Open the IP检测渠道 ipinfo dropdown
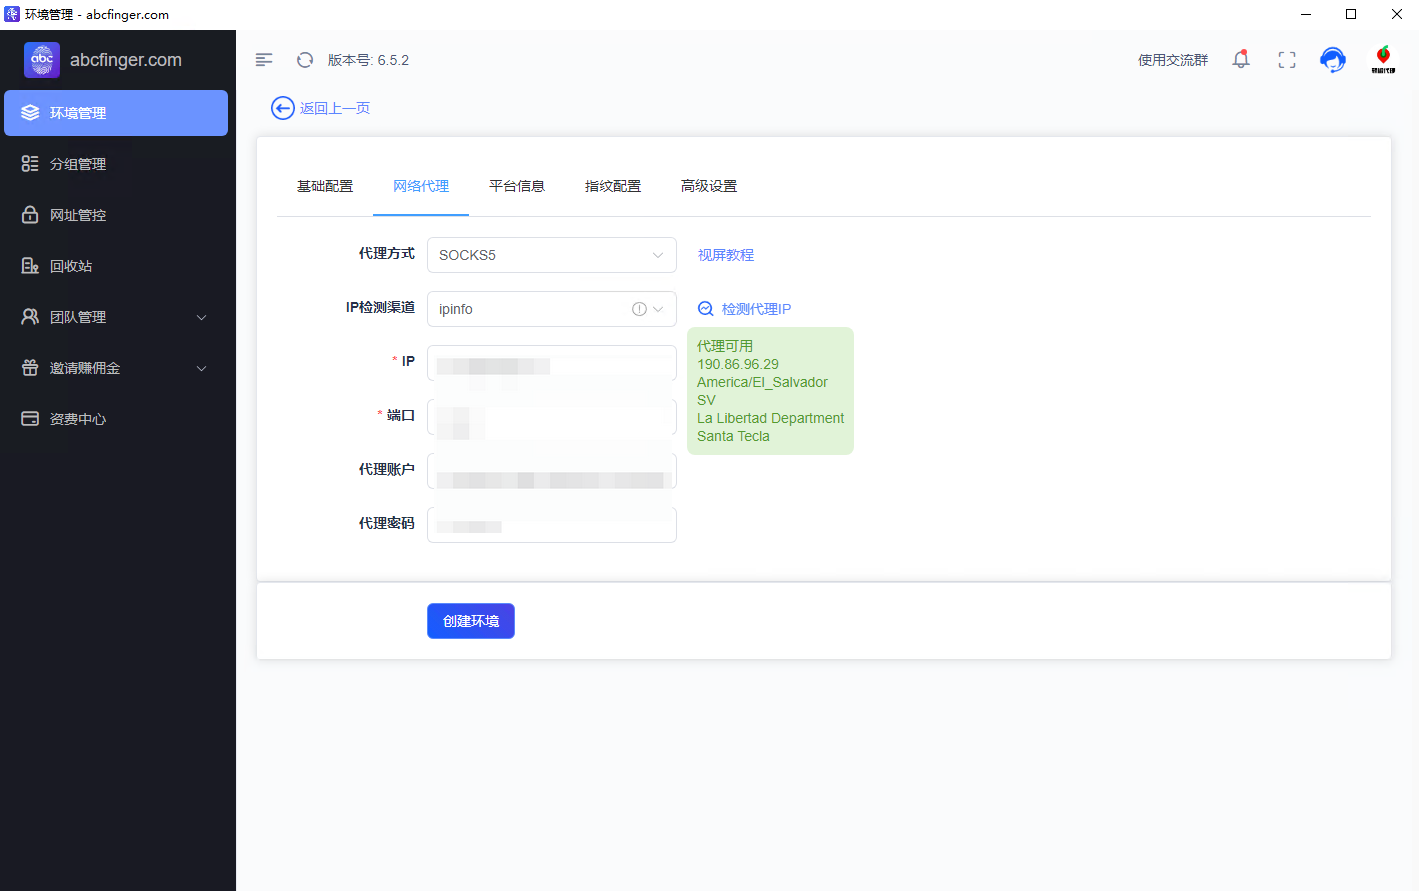Image resolution: width=1419 pixels, height=891 pixels. click(x=530, y=309)
